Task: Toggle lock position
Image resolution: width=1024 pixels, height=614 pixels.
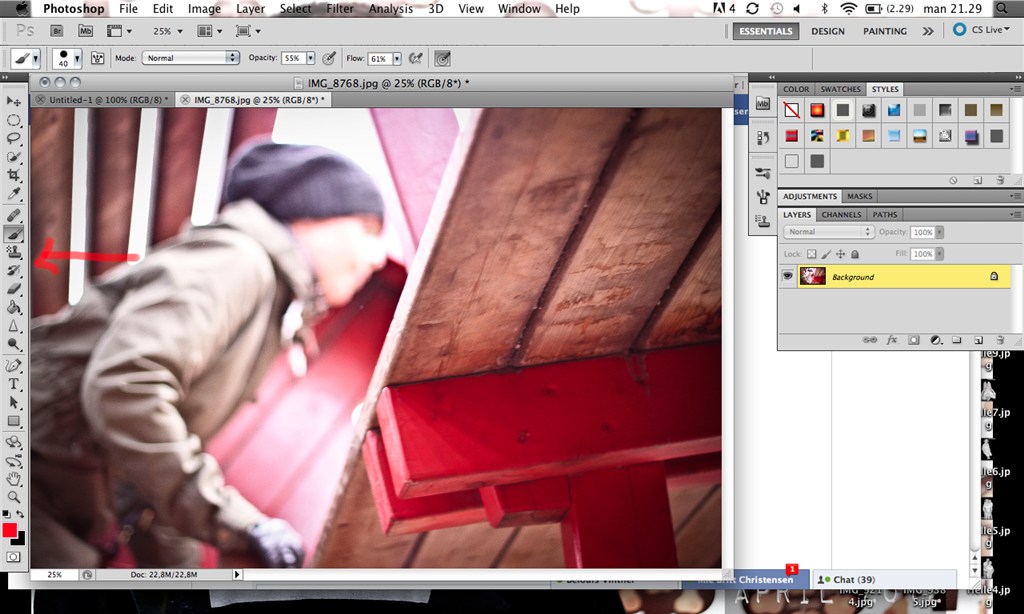Action: (840, 254)
